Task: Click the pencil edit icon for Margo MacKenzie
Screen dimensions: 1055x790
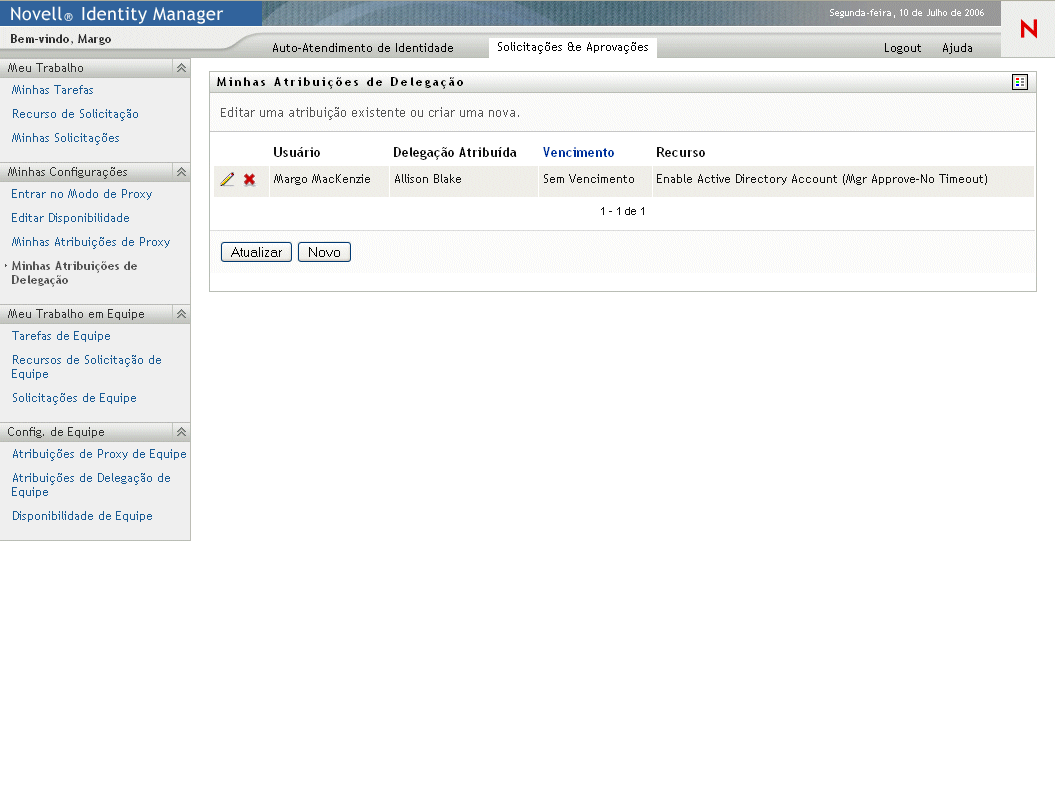Action: pos(227,180)
